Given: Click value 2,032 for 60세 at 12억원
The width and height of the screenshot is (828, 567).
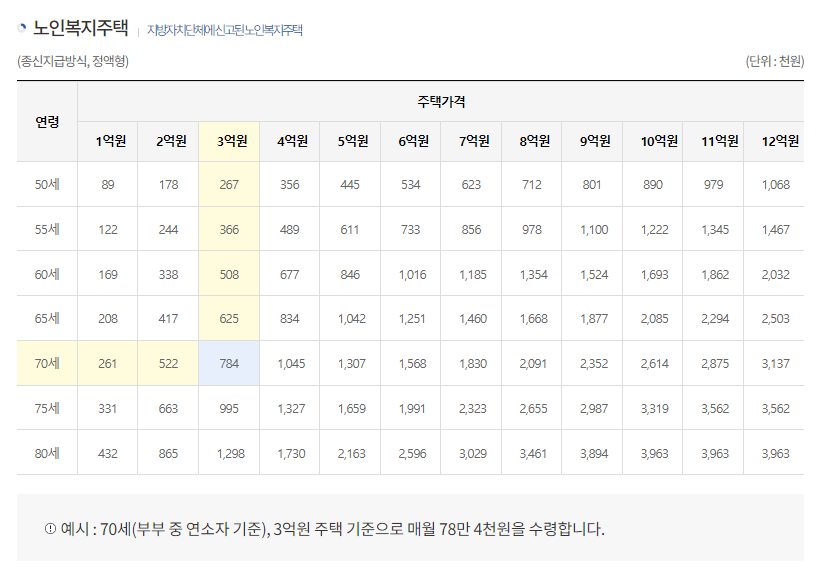Looking at the screenshot, I should (776, 275).
